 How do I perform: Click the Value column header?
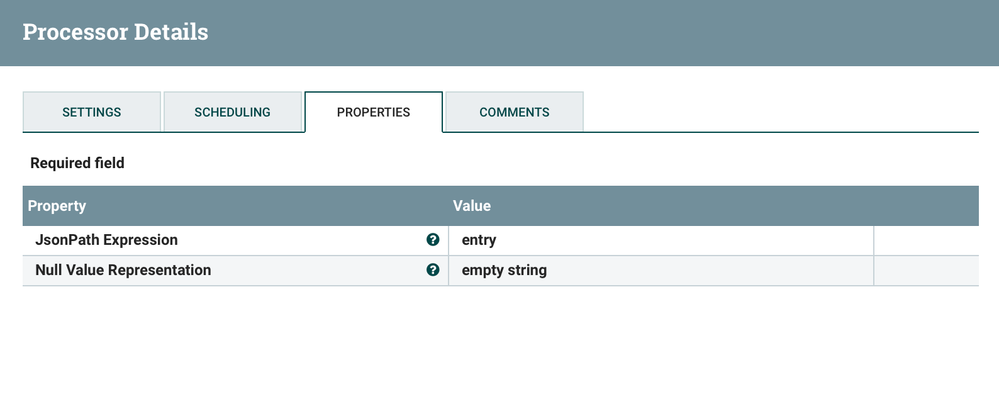[x=472, y=206]
